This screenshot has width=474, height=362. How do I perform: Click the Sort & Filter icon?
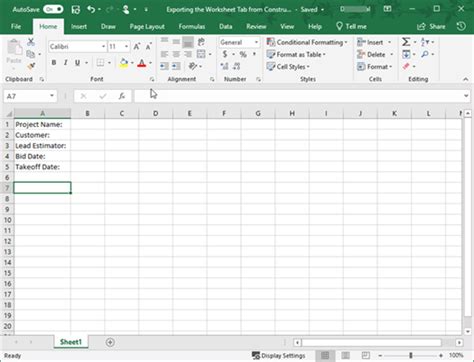point(425,42)
